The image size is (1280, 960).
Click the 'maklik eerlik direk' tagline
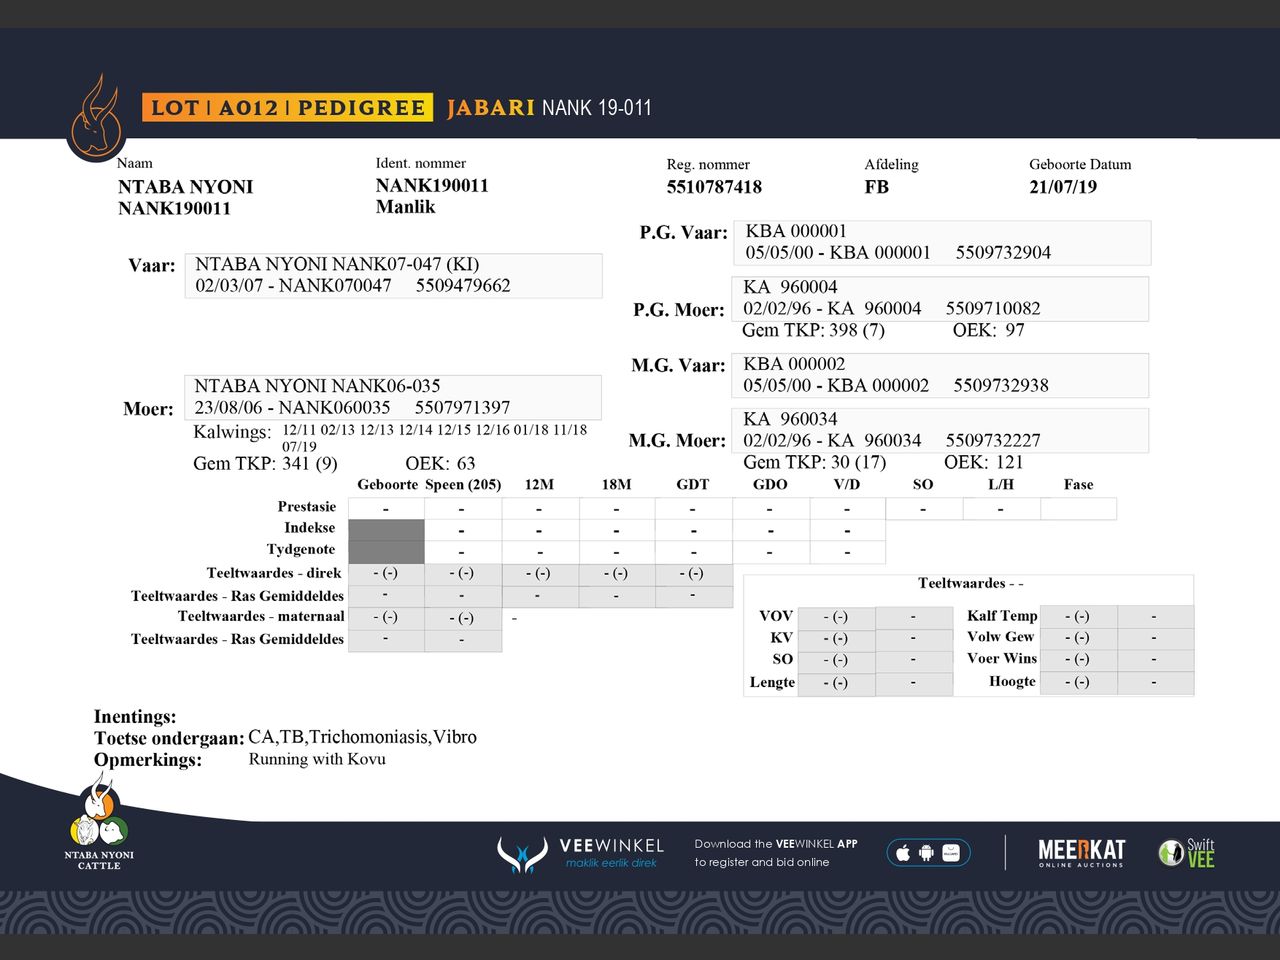coord(611,863)
